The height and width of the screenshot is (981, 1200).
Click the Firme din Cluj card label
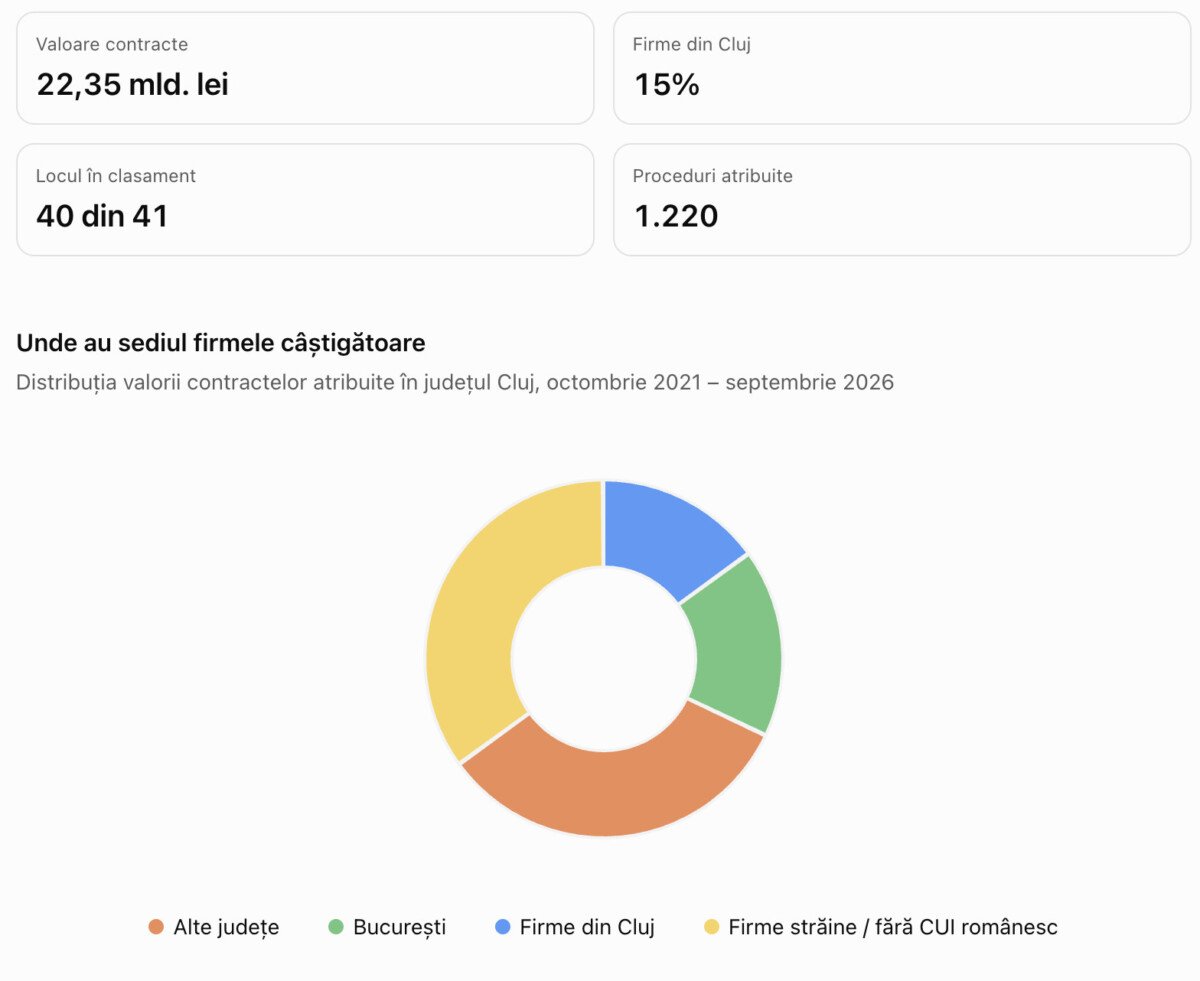[x=692, y=44]
